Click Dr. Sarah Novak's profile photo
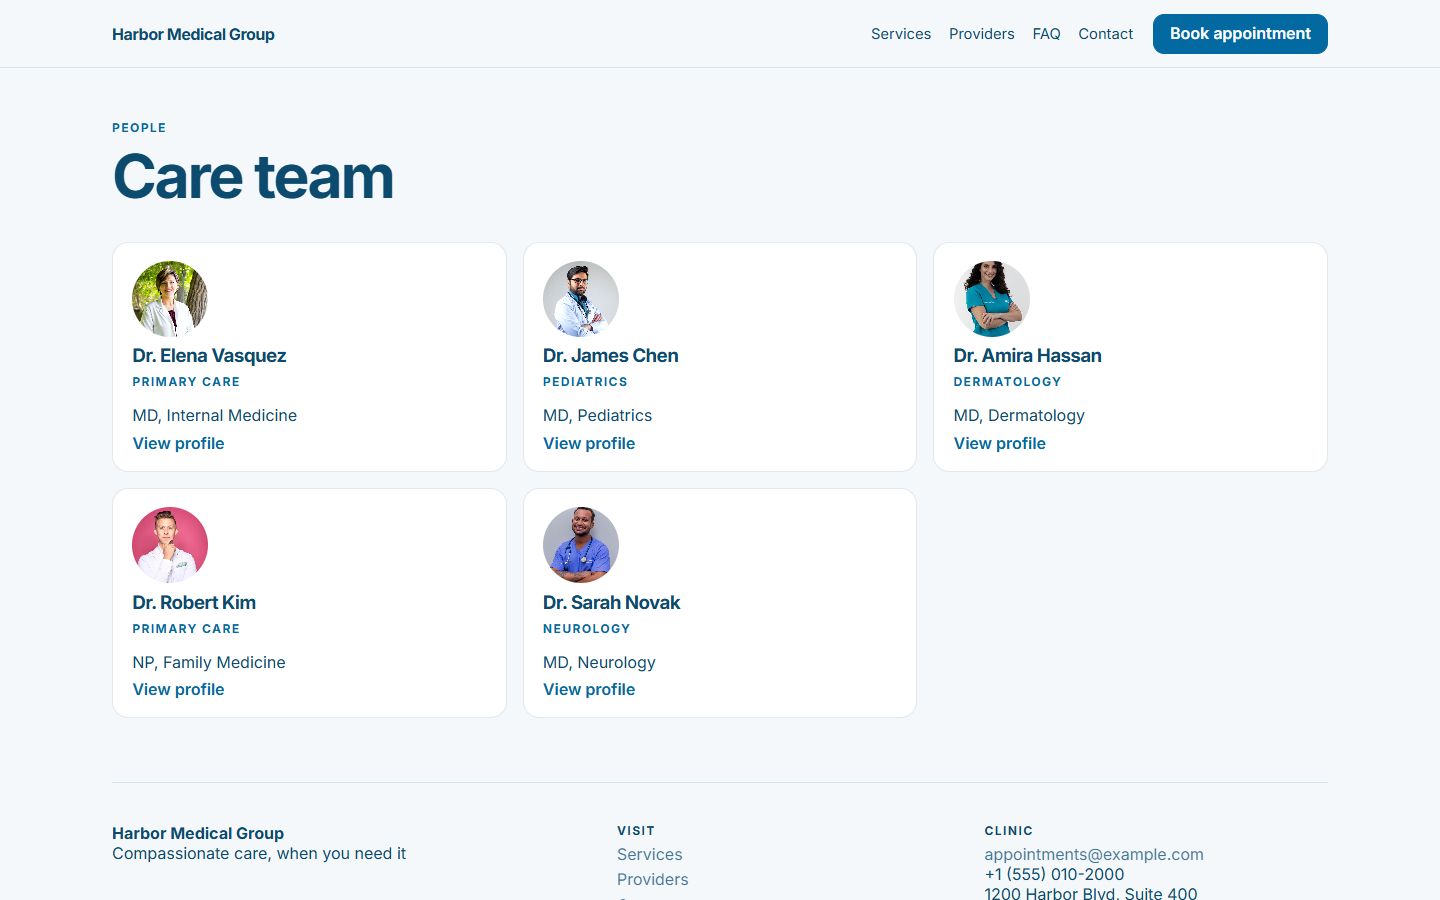1440x900 pixels. click(x=581, y=545)
